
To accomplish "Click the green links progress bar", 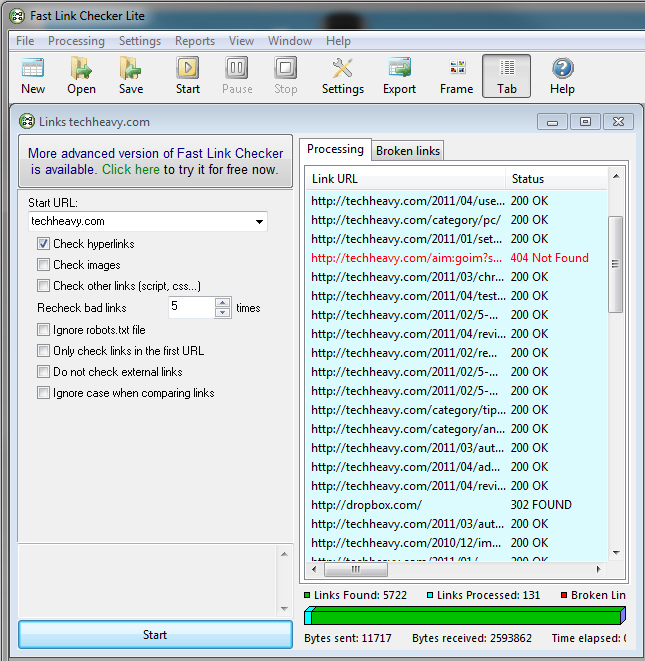I will tap(465, 615).
